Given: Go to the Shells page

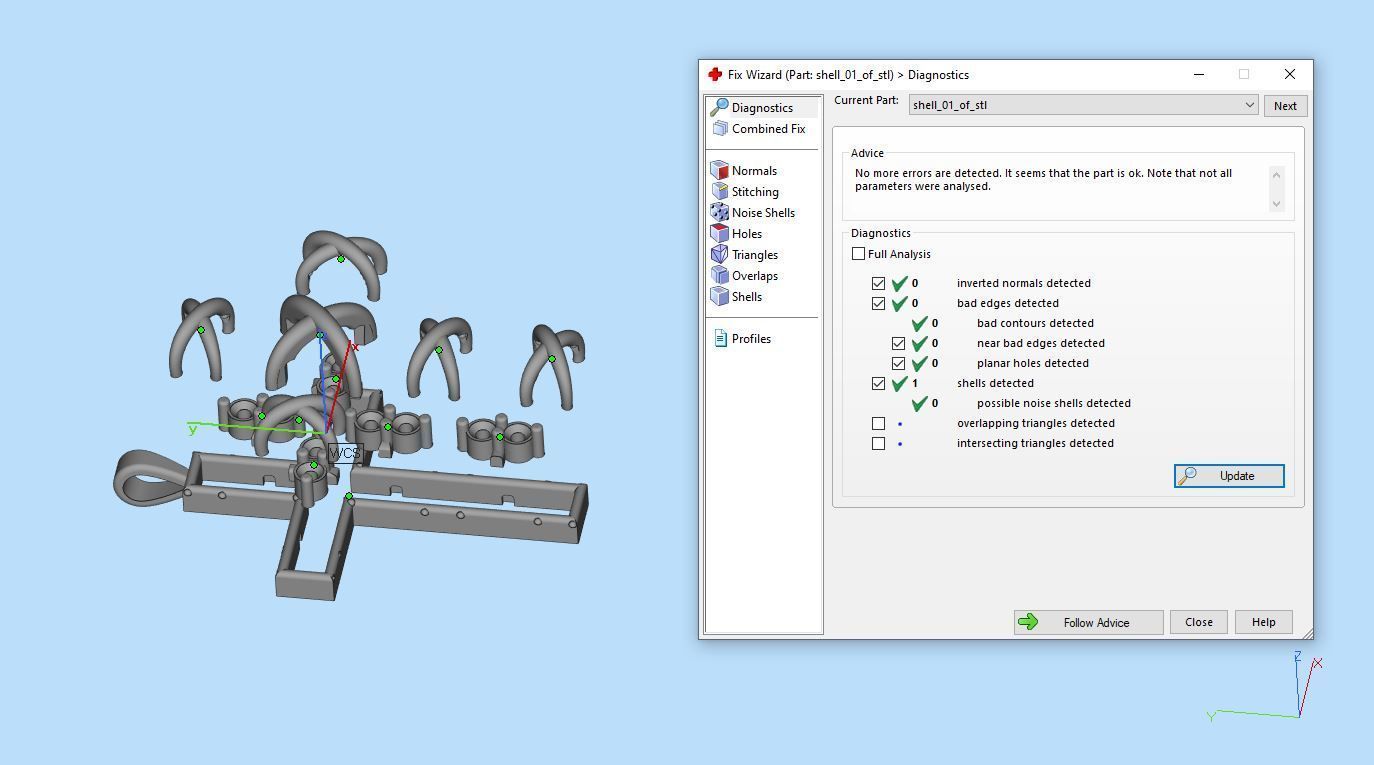Looking at the screenshot, I should (747, 296).
